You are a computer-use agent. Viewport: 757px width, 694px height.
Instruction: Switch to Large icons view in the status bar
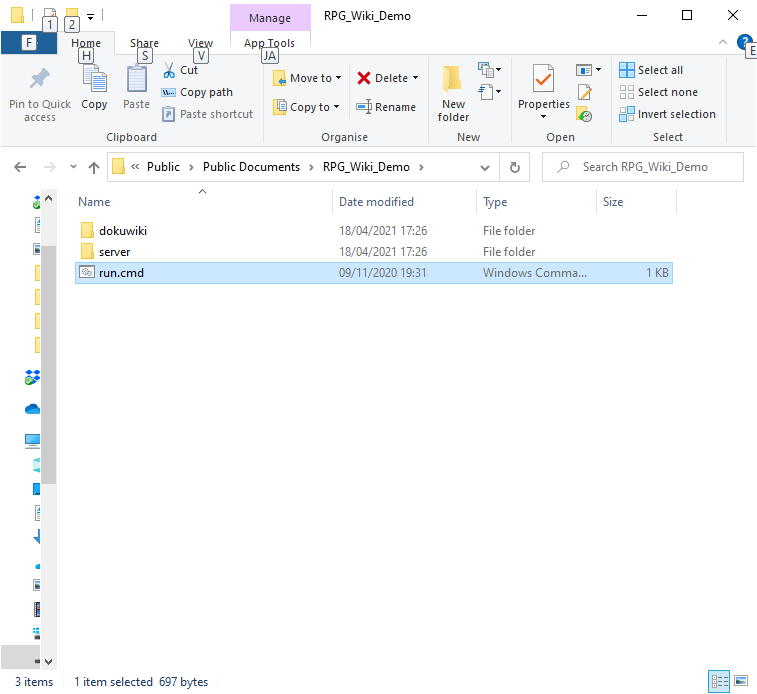[741, 681]
